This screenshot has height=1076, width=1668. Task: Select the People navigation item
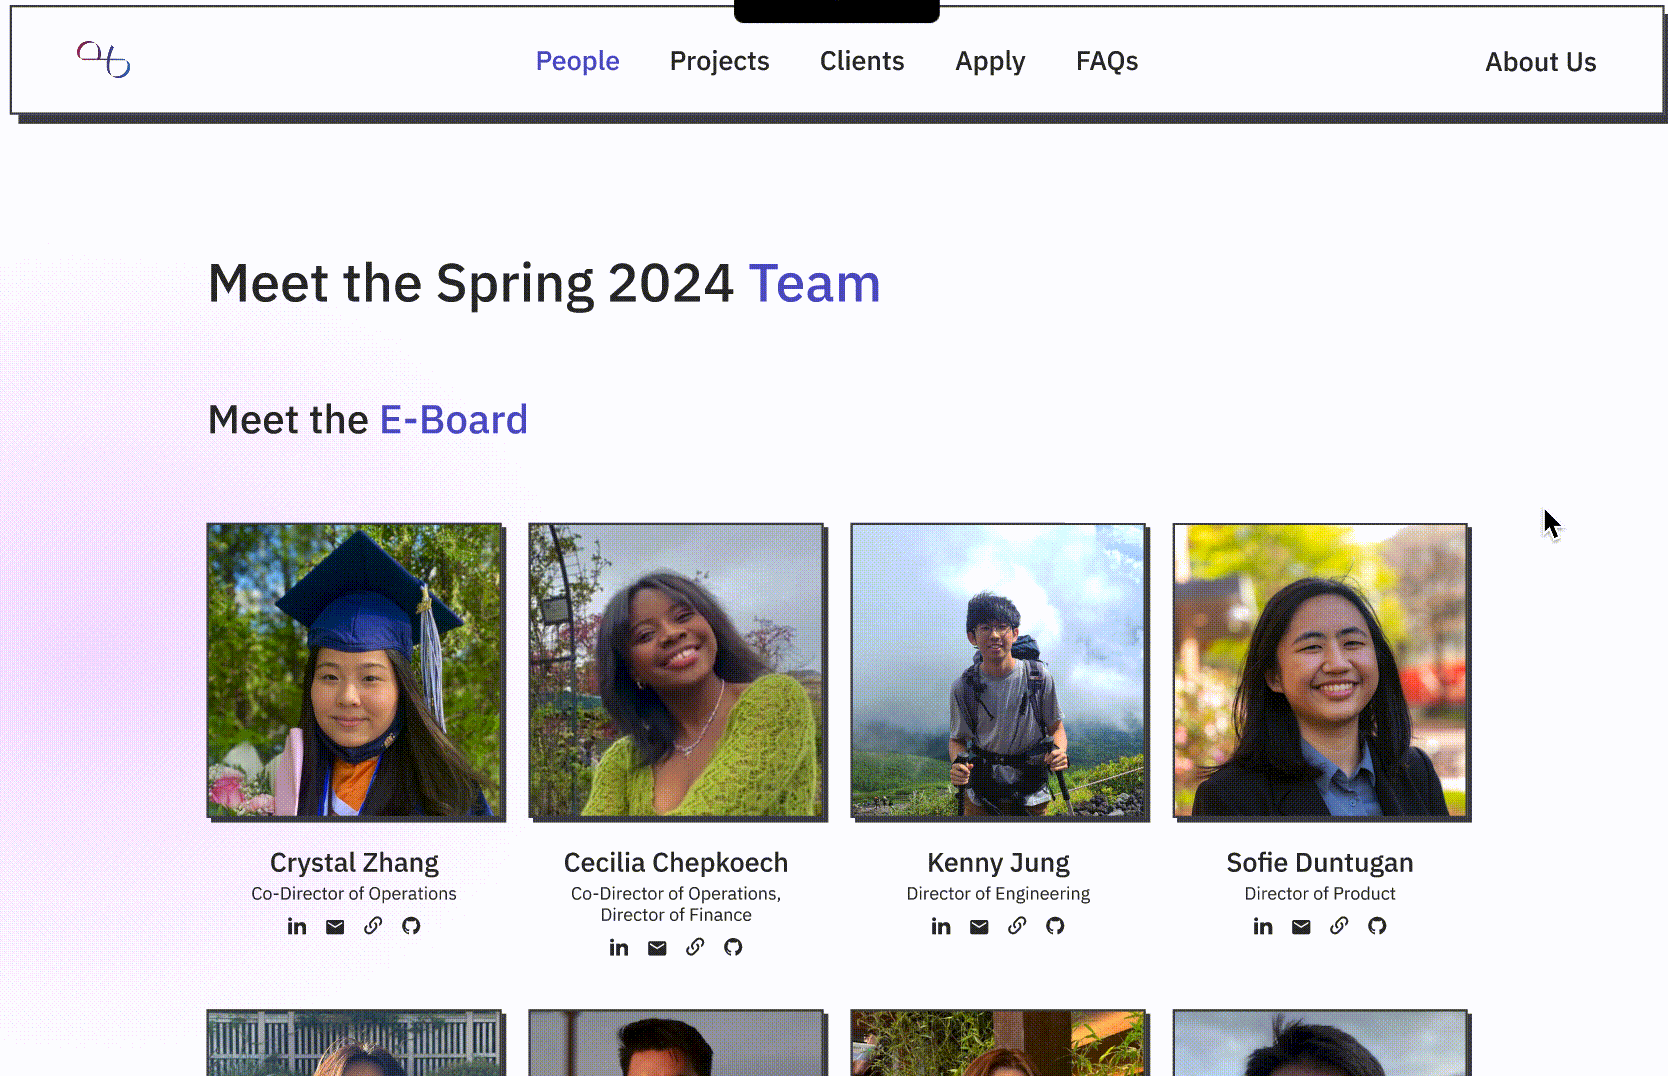click(577, 61)
